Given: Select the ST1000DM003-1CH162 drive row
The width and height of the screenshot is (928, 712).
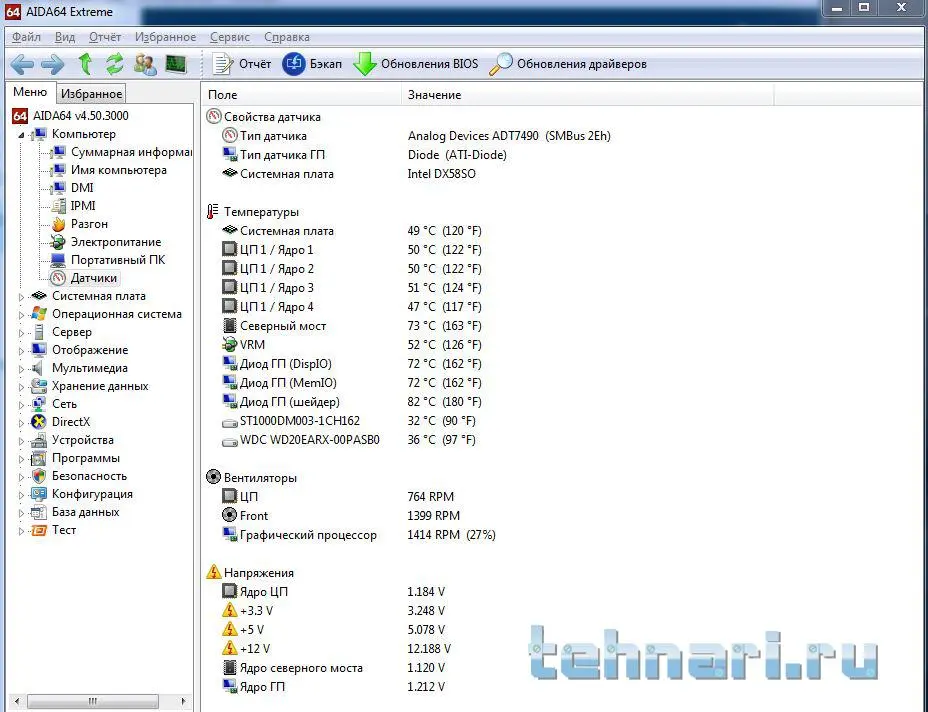Looking at the screenshot, I should pyautogui.click(x=349, y=421).
